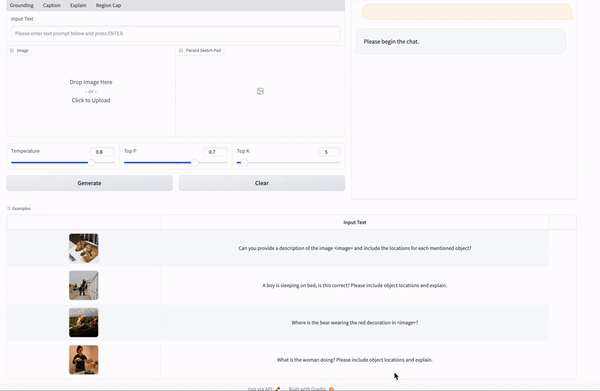Click the Examples list icon
This screenshot has height=391, width=600.
pos(9,209)
